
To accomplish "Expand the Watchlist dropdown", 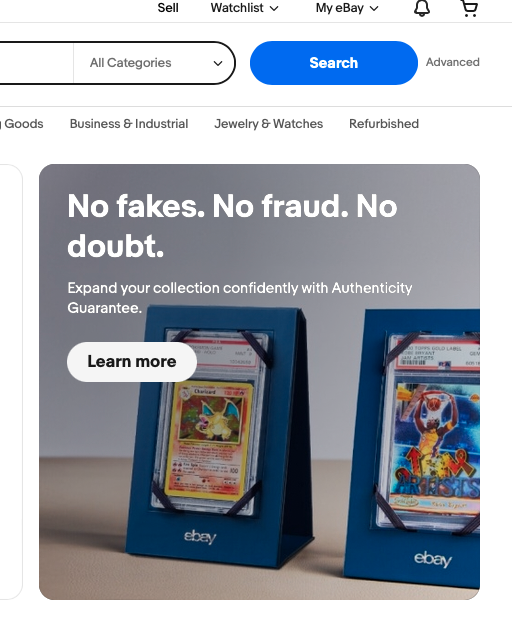I will click(244, 8).
